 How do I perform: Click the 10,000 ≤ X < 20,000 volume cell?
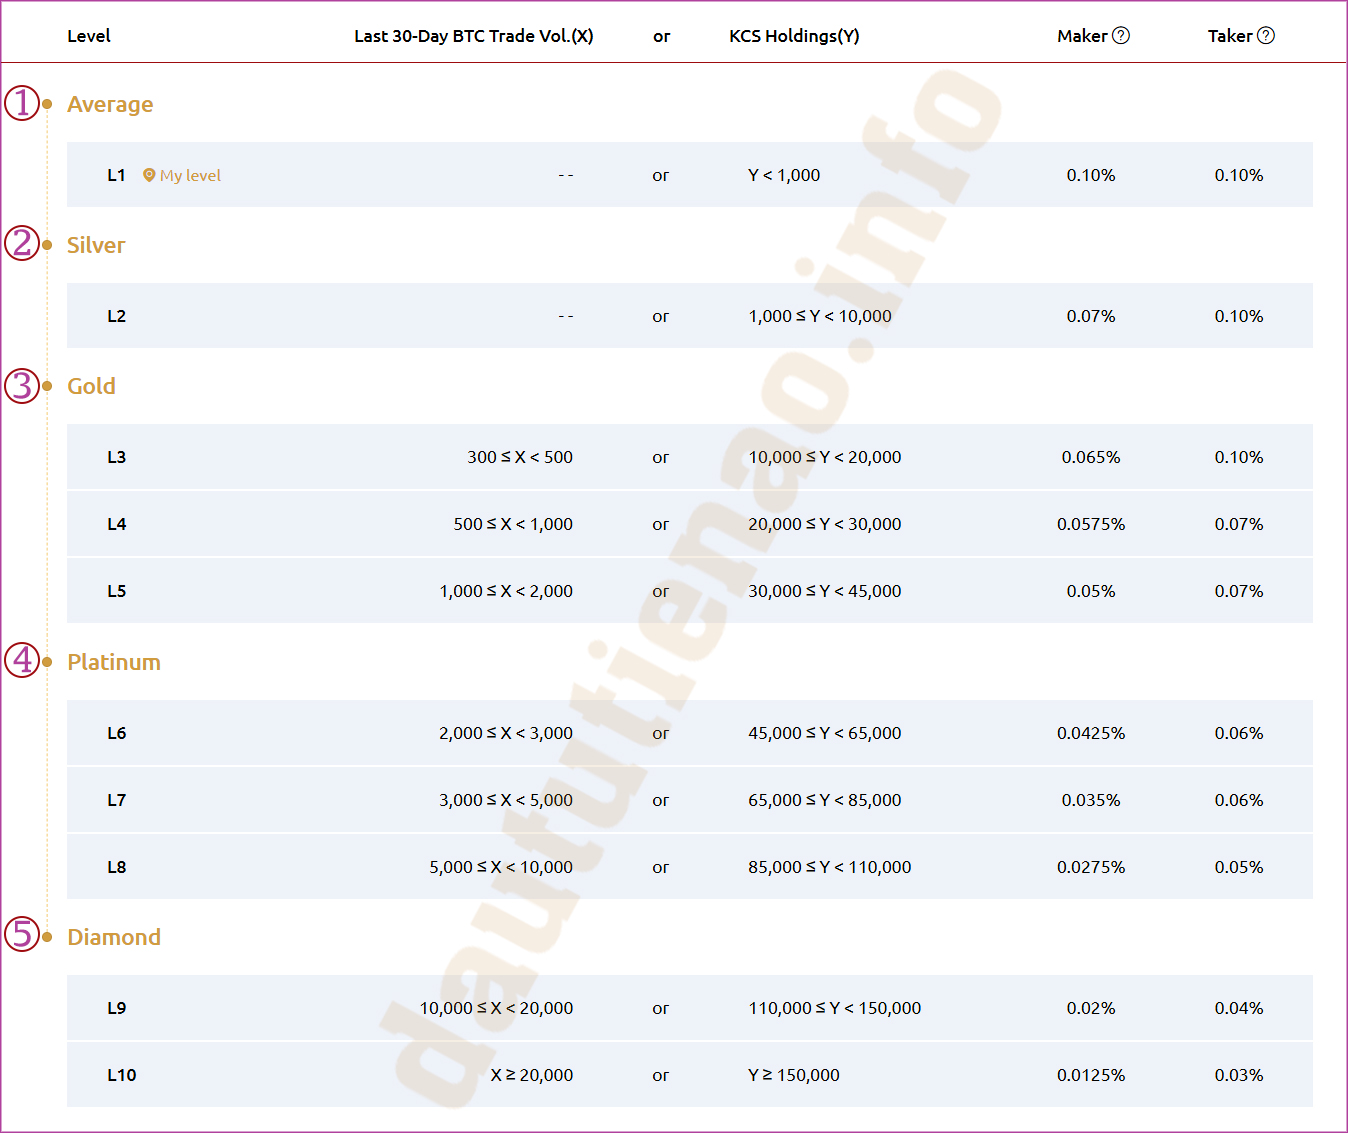[x=496, y=1008]
